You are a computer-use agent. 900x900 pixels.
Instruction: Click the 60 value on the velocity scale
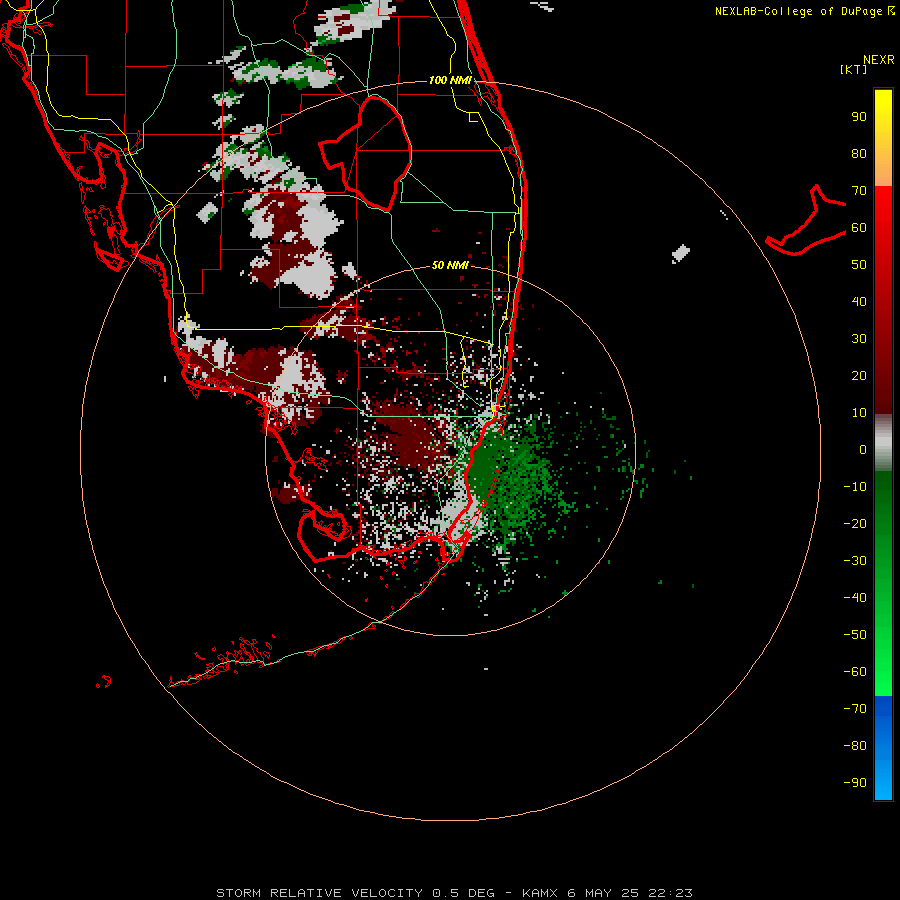pyautogui.click(x=859, y=227)
